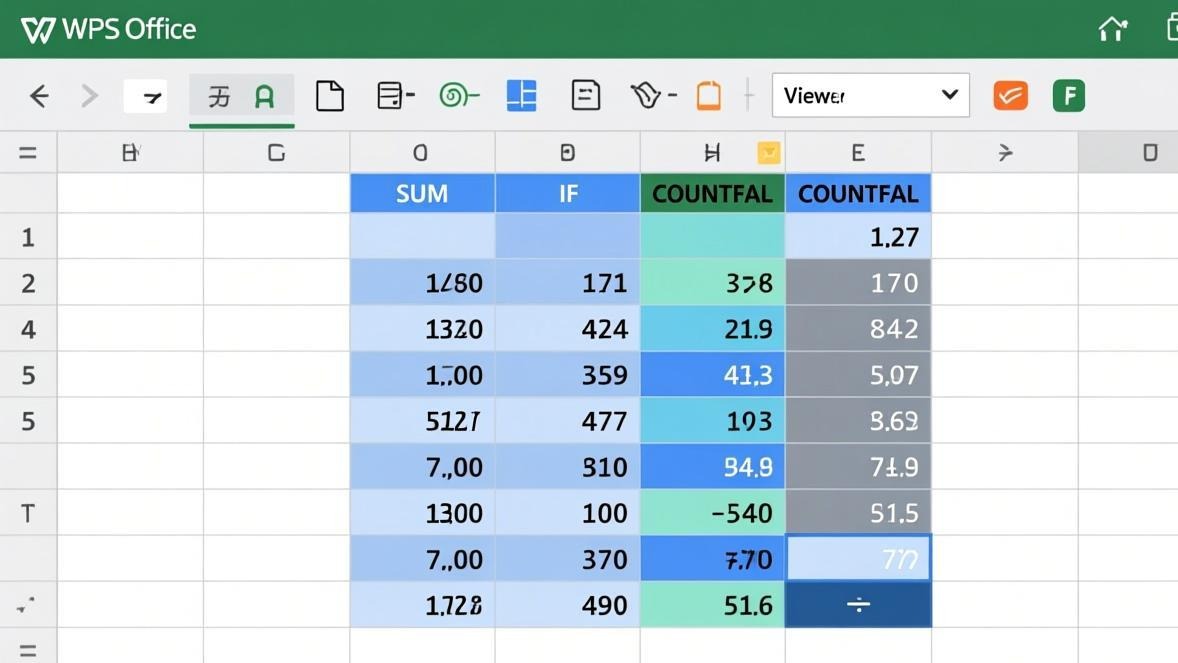Click the right arrow column header
1178x663 pixels.
tap(1005, 153)
